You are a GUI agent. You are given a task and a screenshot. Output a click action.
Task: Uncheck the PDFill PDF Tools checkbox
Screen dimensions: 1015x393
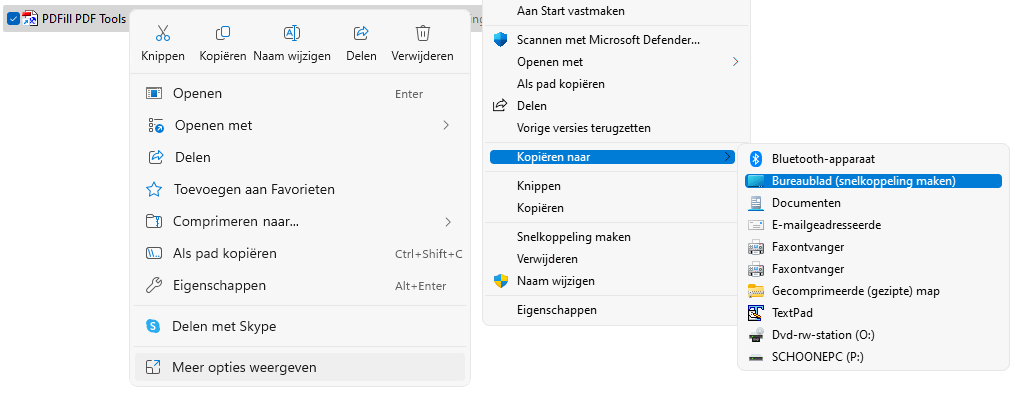coord(12,19)
